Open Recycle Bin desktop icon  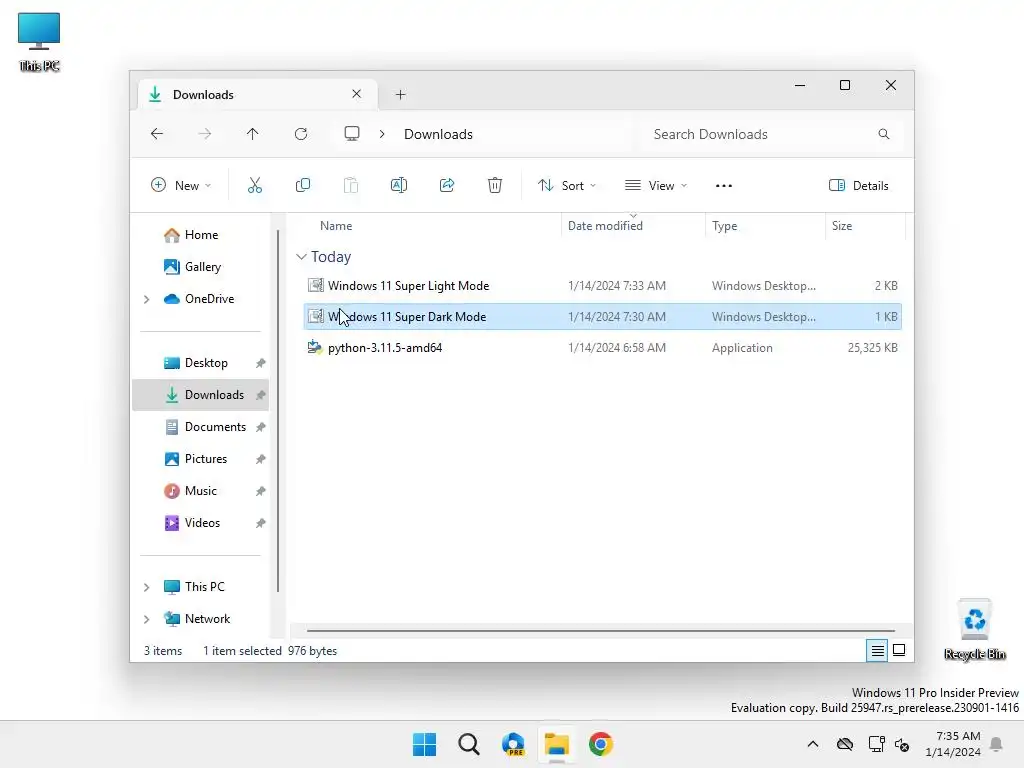(974, 630)
